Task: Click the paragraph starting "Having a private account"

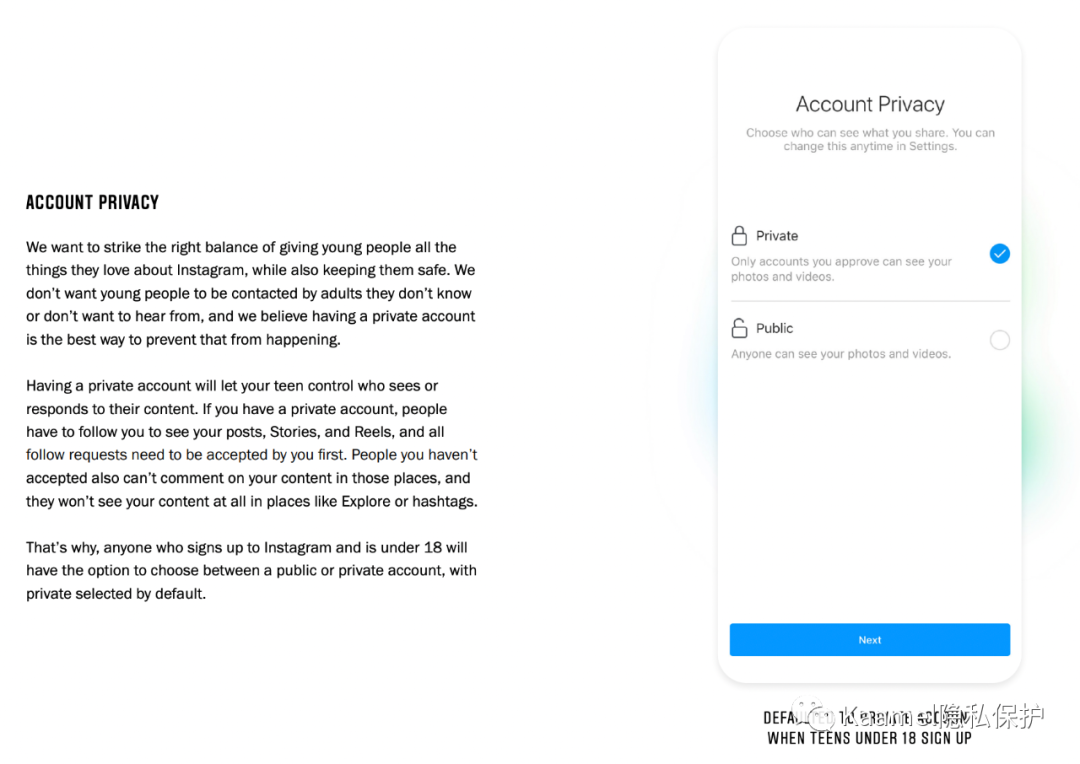Action: 252,443
